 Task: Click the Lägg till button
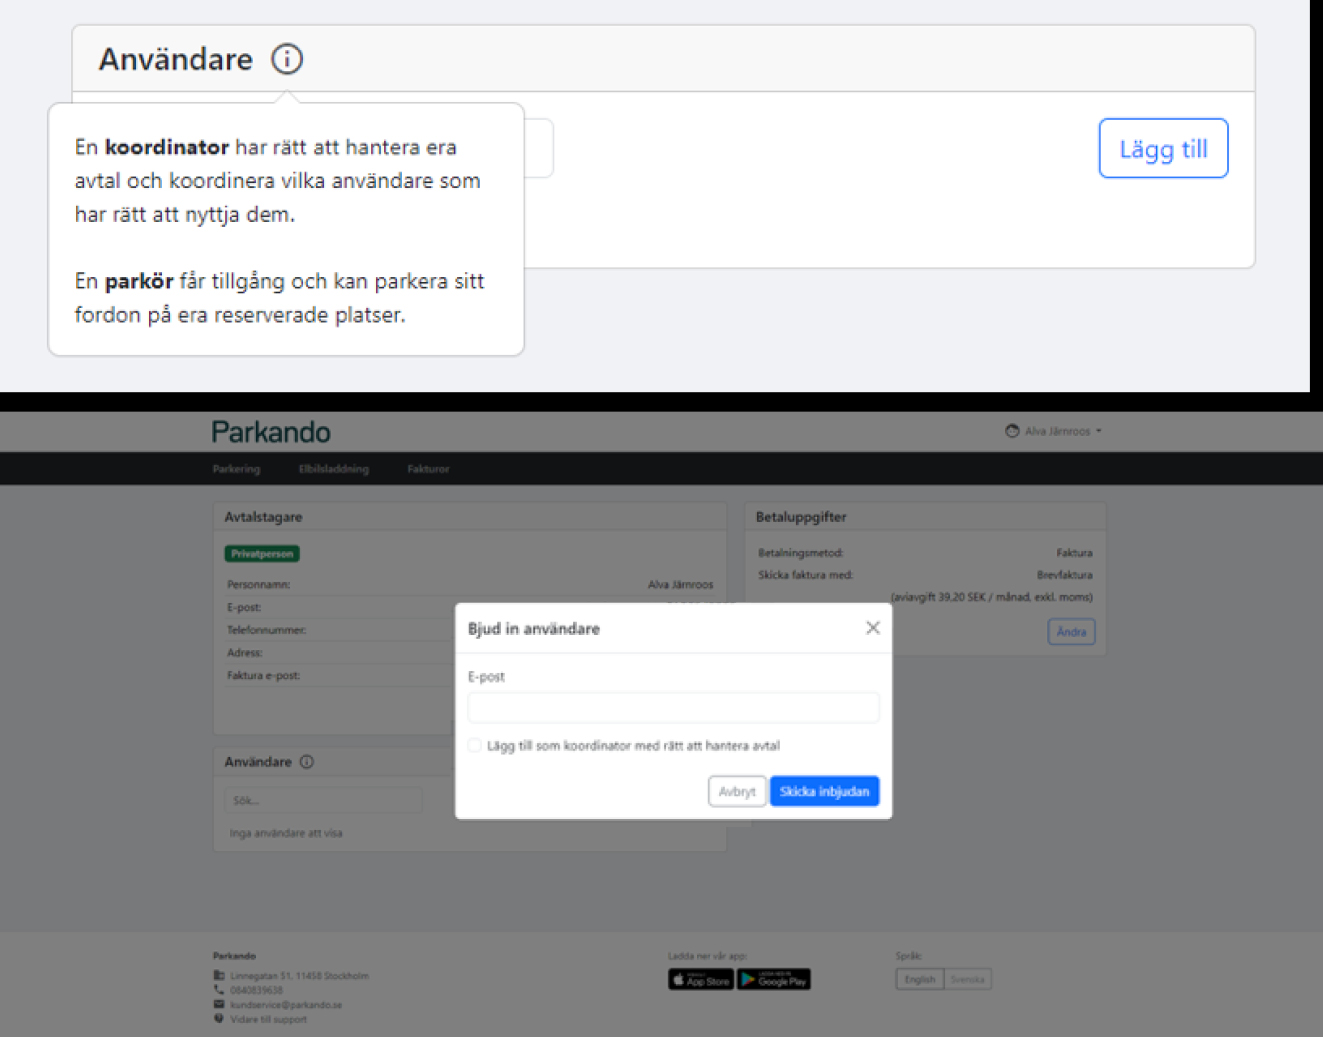[x=1163, y=149]
